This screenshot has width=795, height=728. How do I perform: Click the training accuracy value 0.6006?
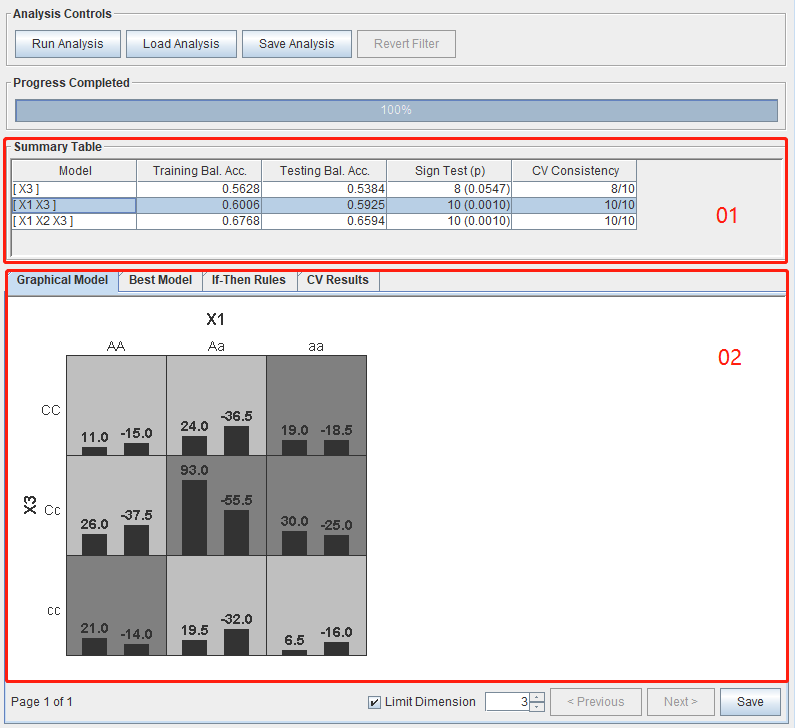(240, 205)
